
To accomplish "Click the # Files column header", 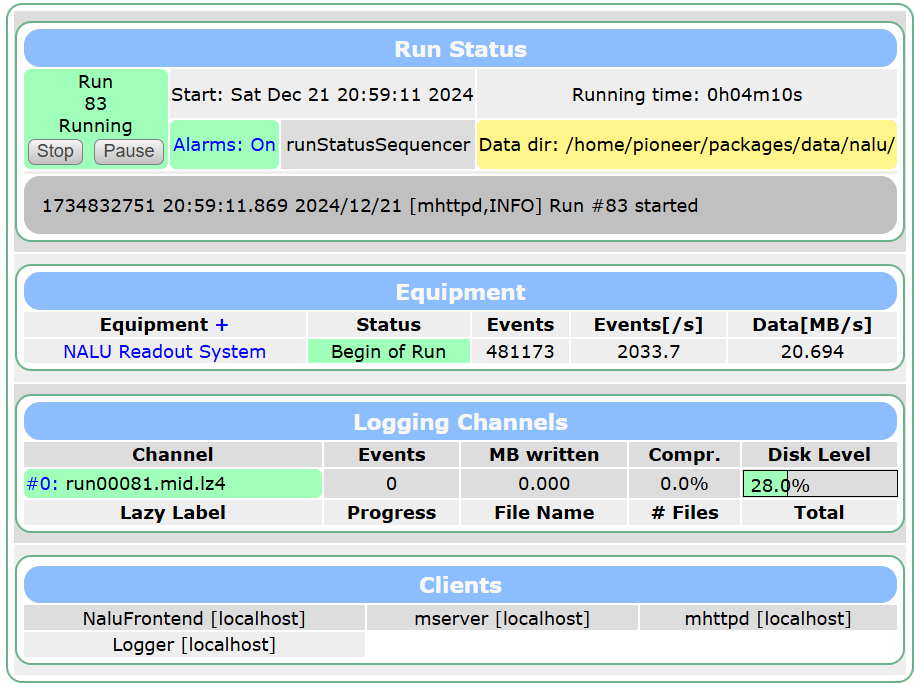I will coord(684,513).
